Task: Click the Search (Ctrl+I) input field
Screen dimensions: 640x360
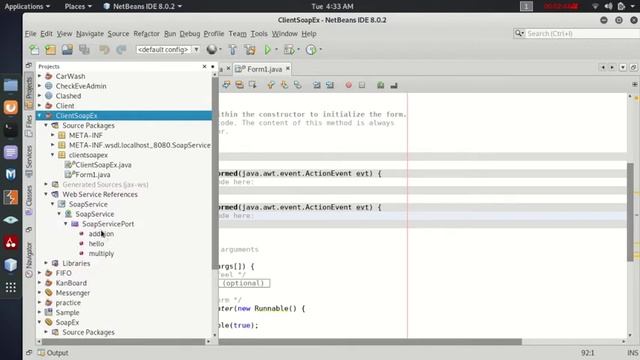Action: tap(581, 33)
